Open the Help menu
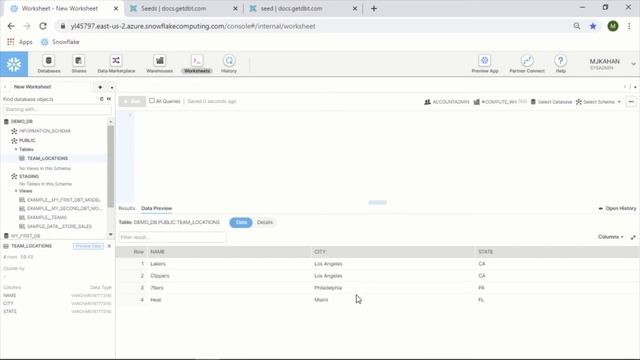The width and height of the screenshot is (640, 360). (x=560, y=64)
